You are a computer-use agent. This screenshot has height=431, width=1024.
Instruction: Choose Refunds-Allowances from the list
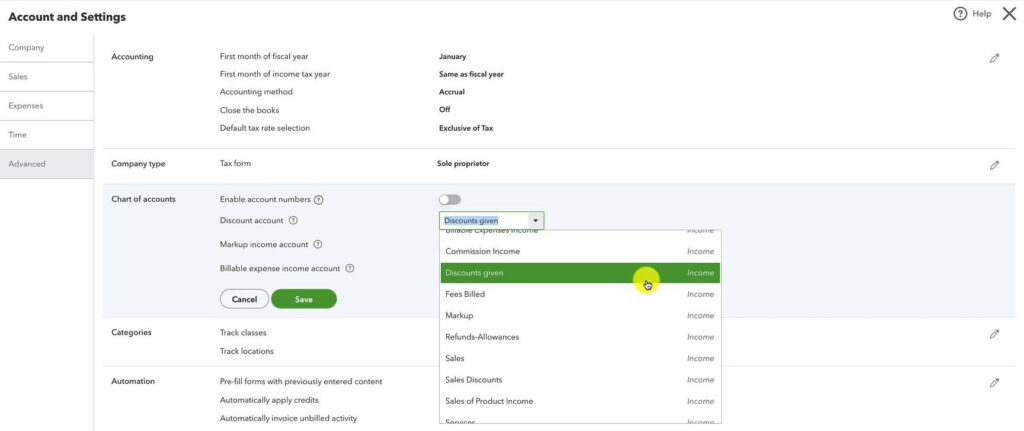(x=580, y=337)
